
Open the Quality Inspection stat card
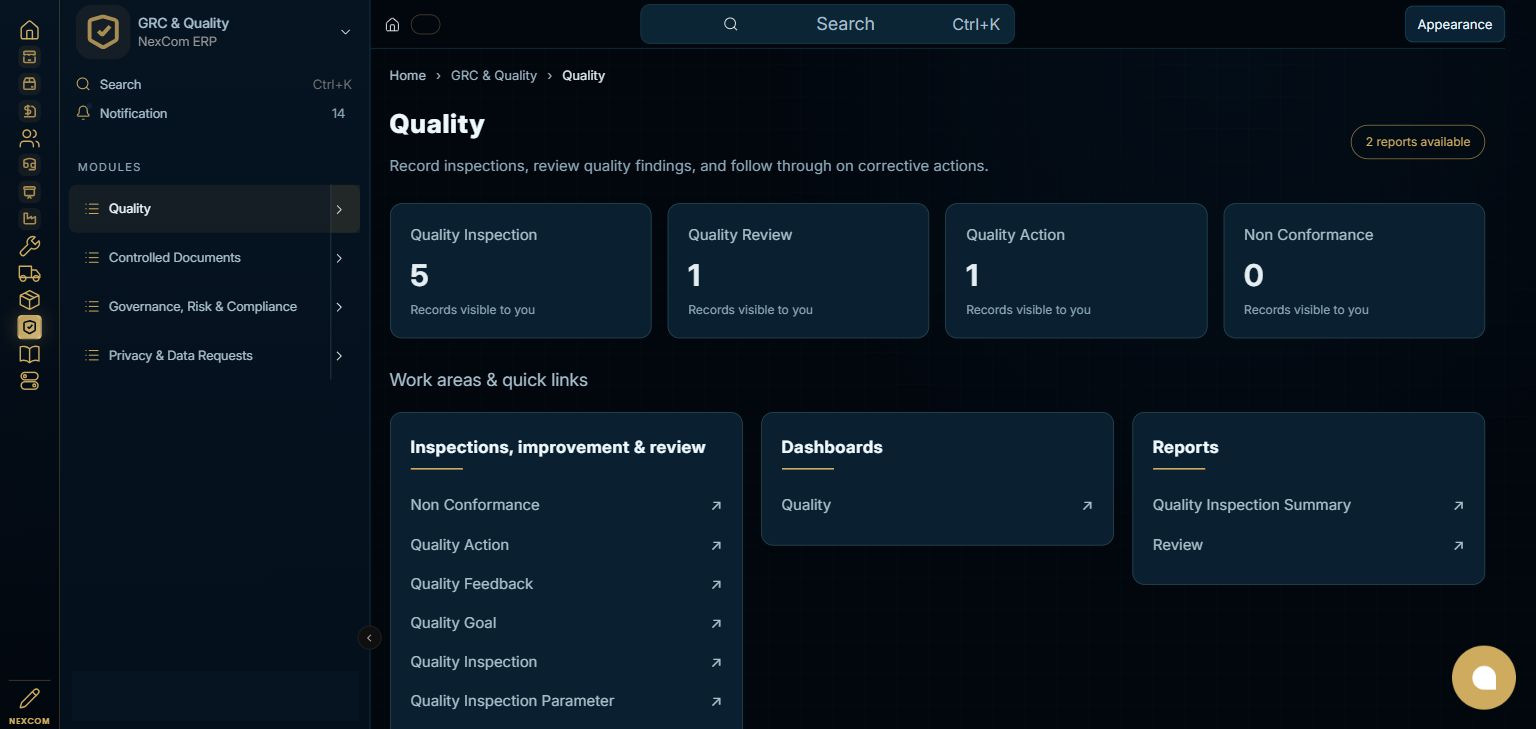[x=520, y=271]
